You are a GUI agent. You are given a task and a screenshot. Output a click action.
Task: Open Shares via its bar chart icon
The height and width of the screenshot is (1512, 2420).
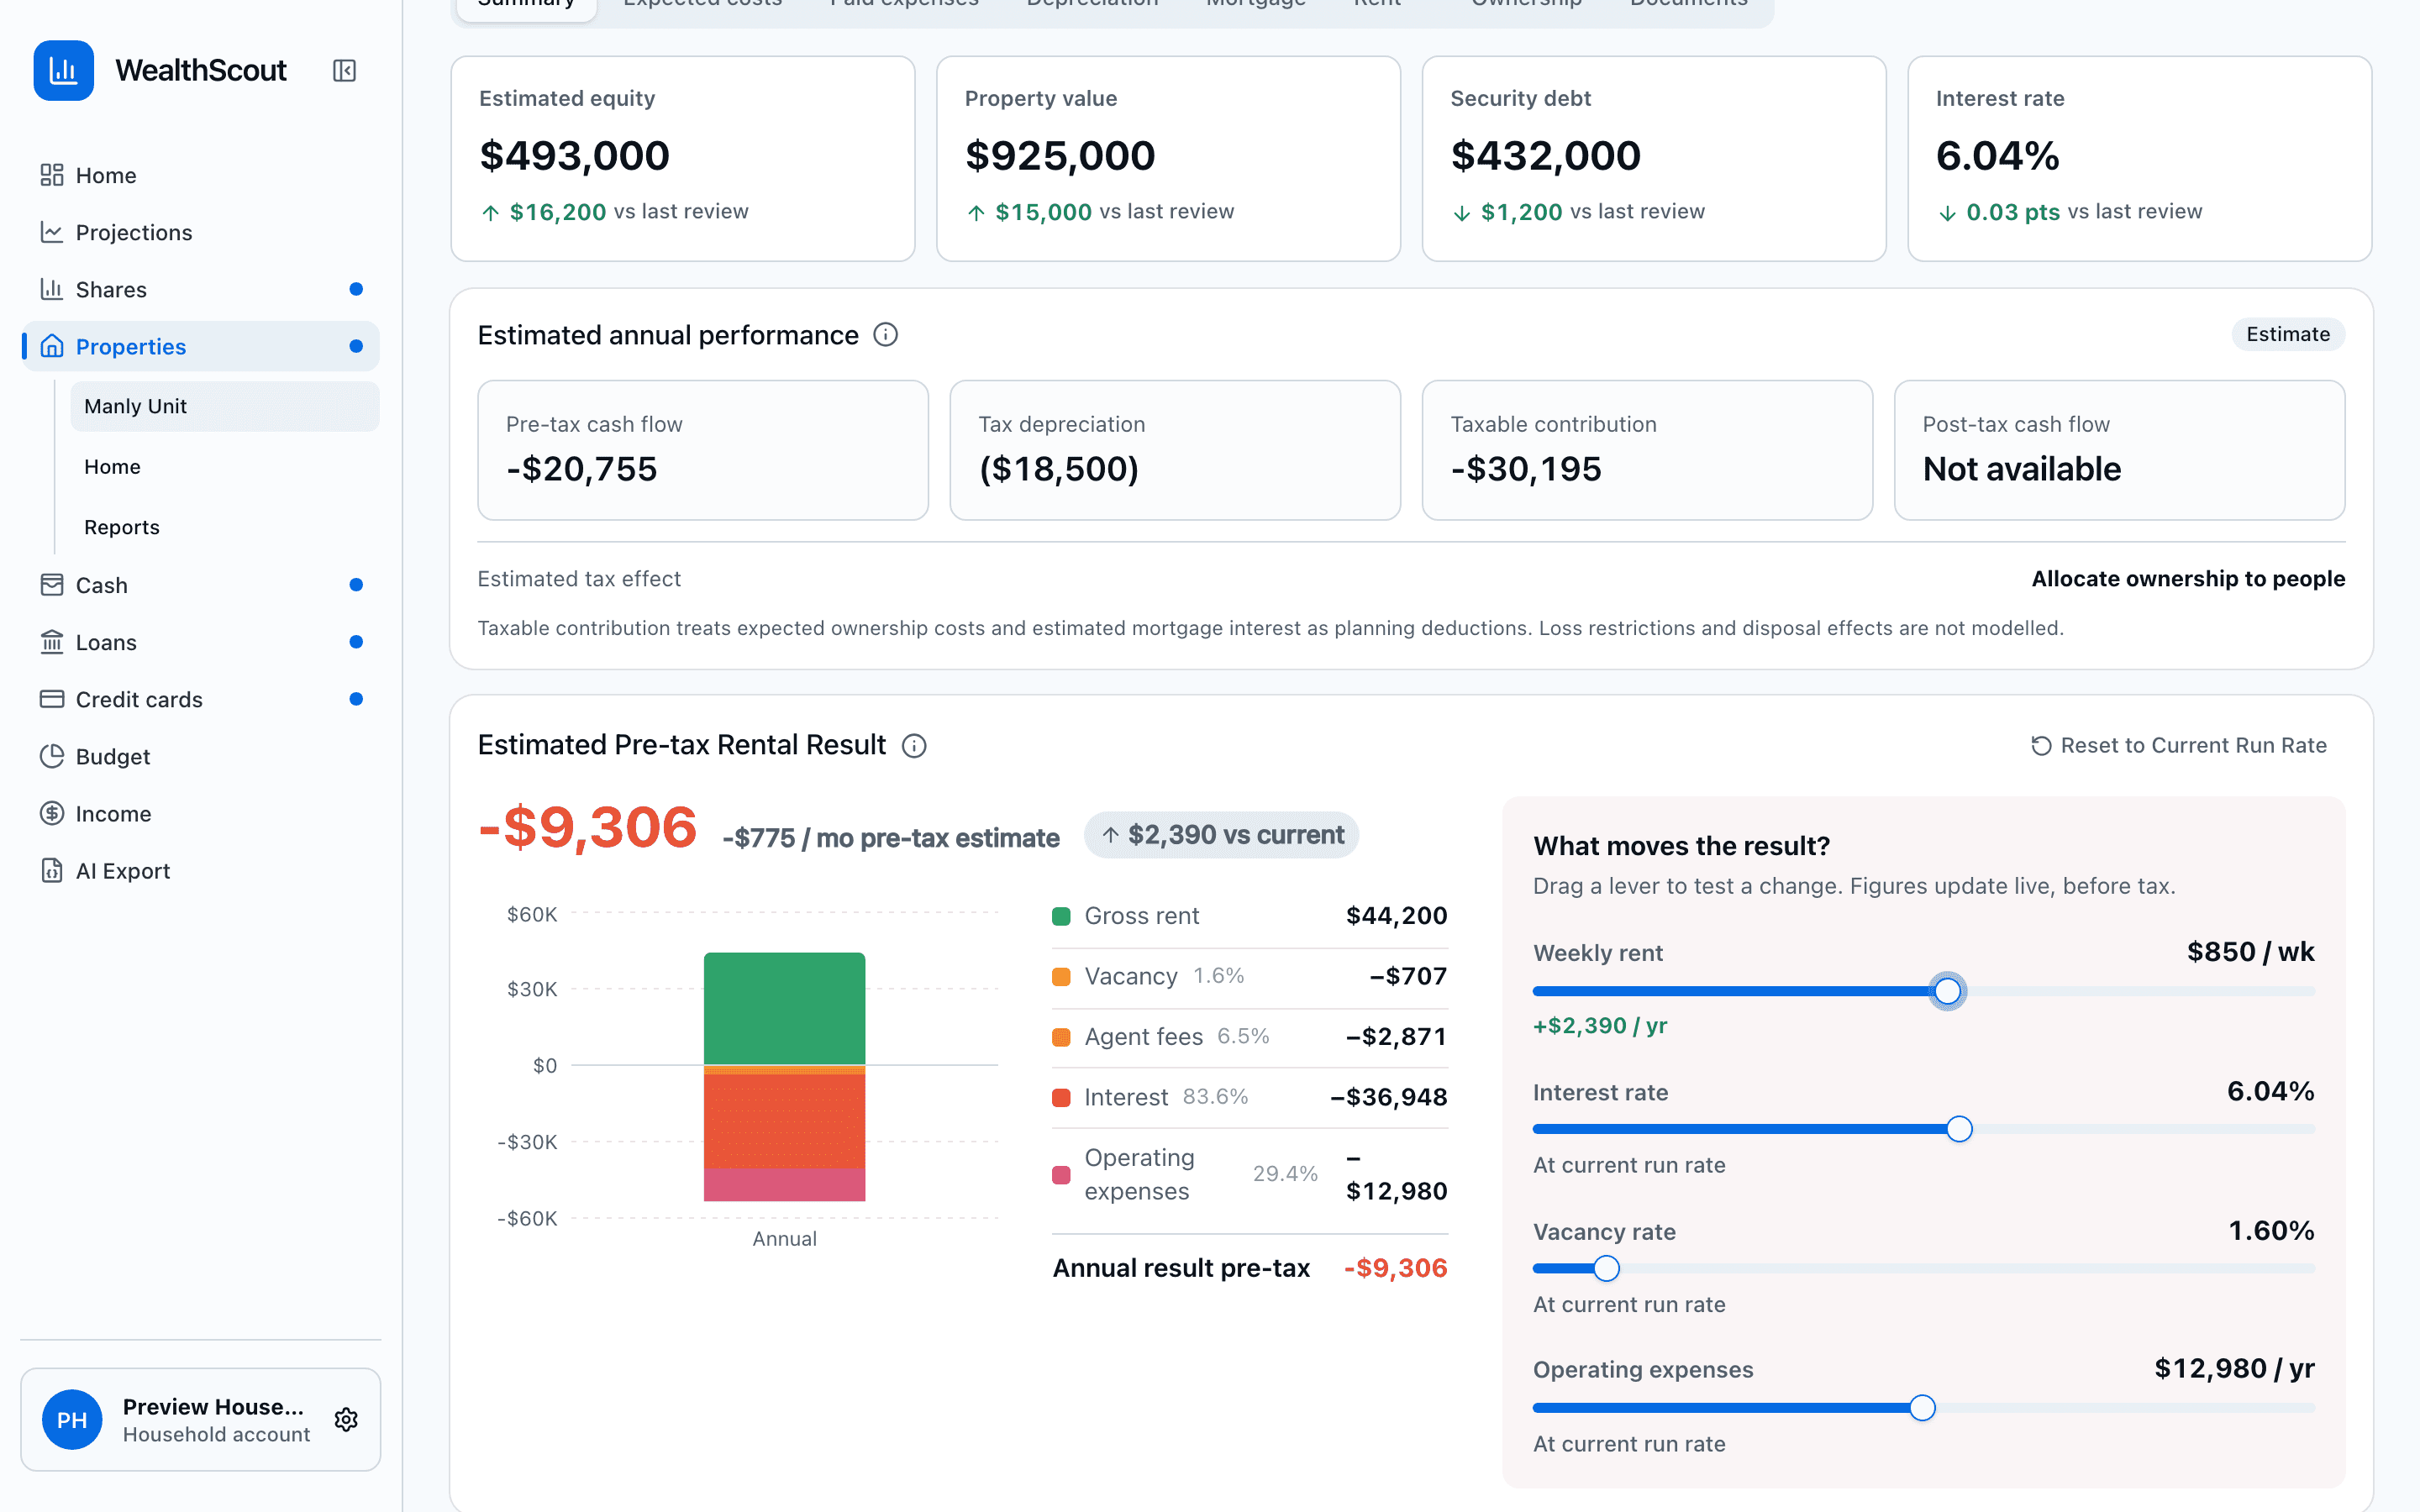52,289
